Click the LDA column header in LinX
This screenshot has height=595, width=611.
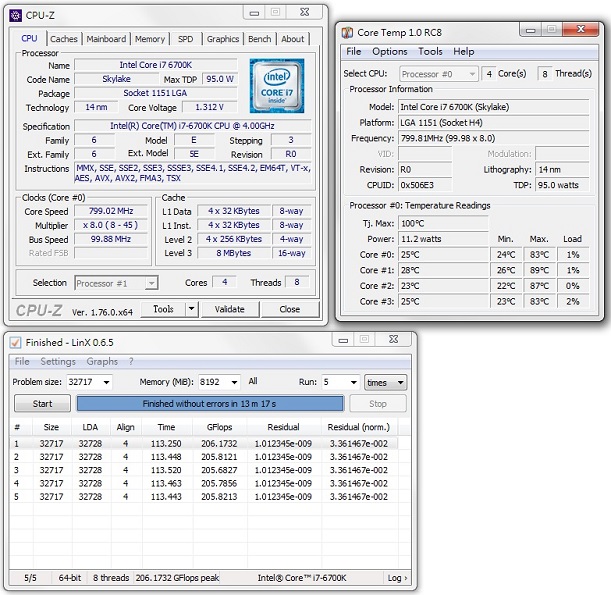[90, 427]
